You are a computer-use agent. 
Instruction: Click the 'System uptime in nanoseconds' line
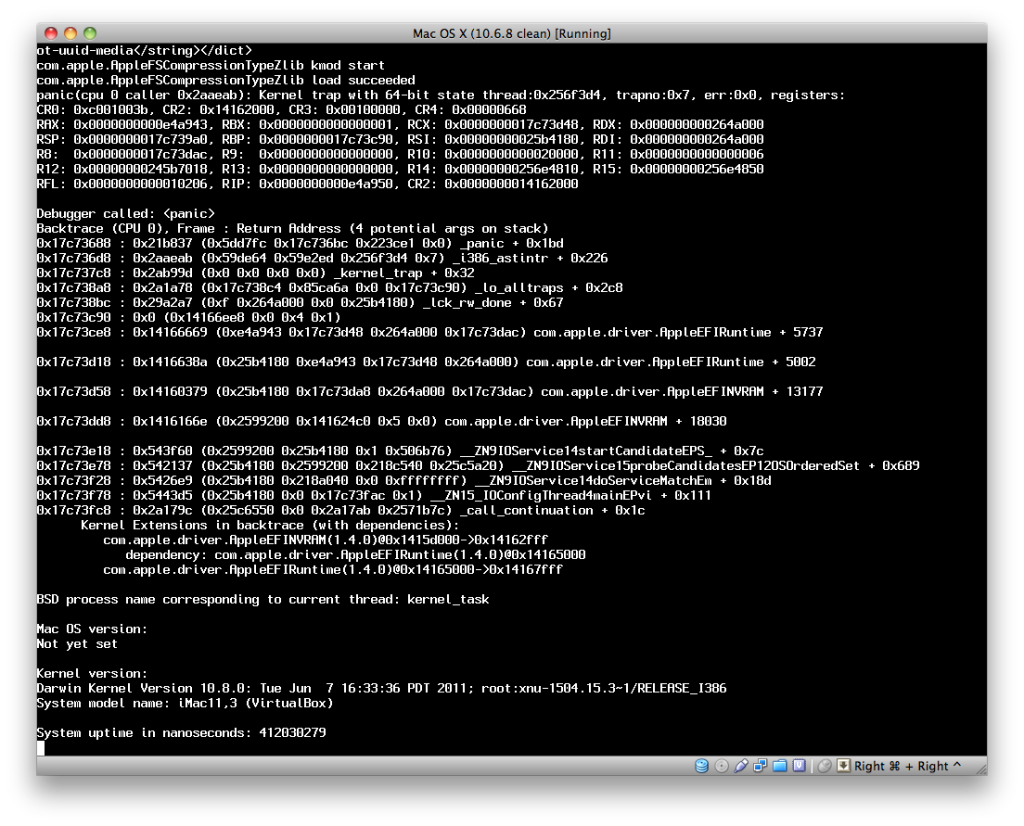pos(181,733)
